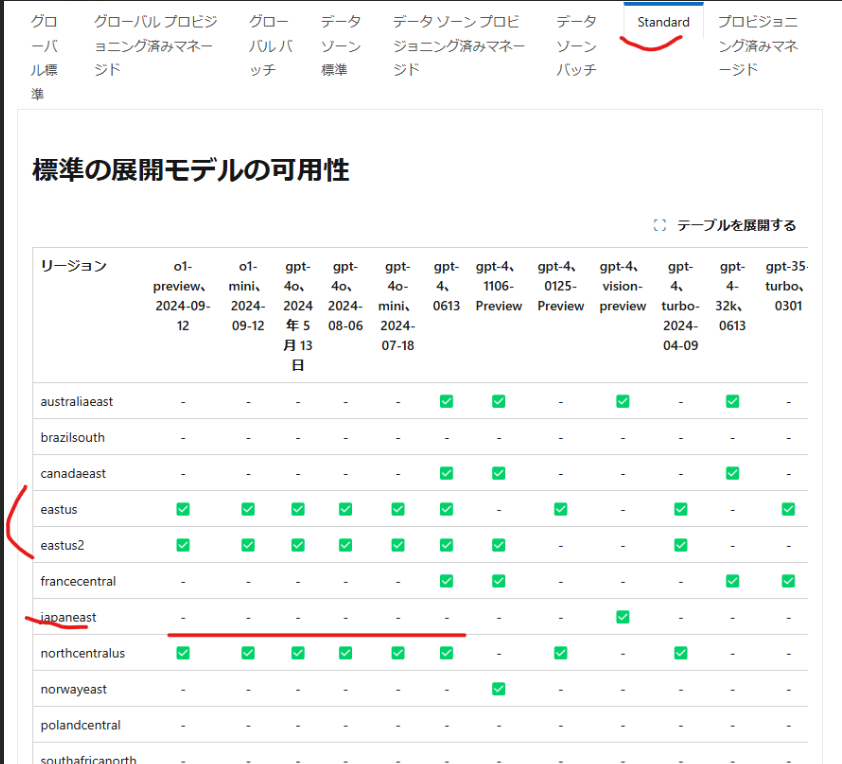Click eastus gpt-4 turbo-2024-04-09 check mark
The width and height of the screenshot is (842, 764).
coord(680,509)
